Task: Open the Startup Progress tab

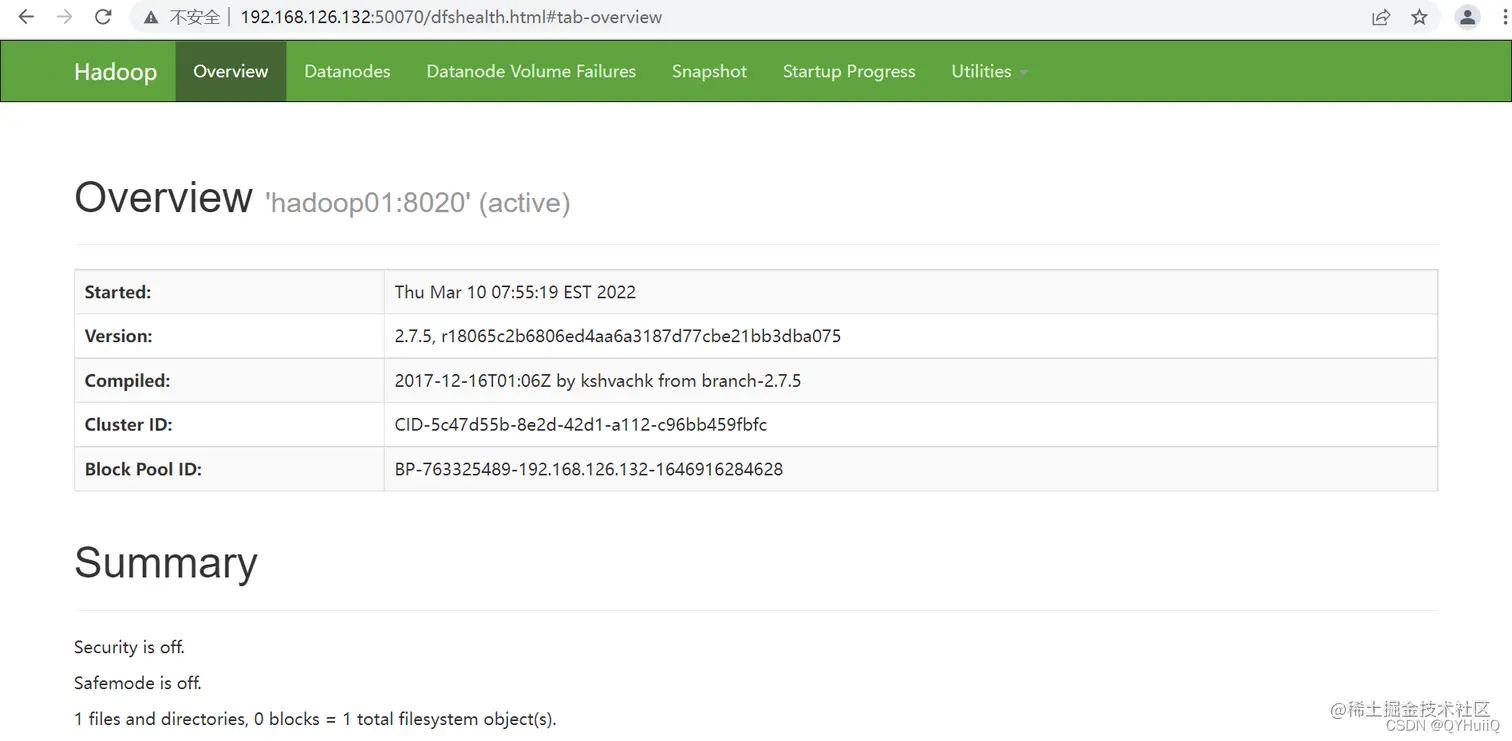Action: [x=849, y=71]
